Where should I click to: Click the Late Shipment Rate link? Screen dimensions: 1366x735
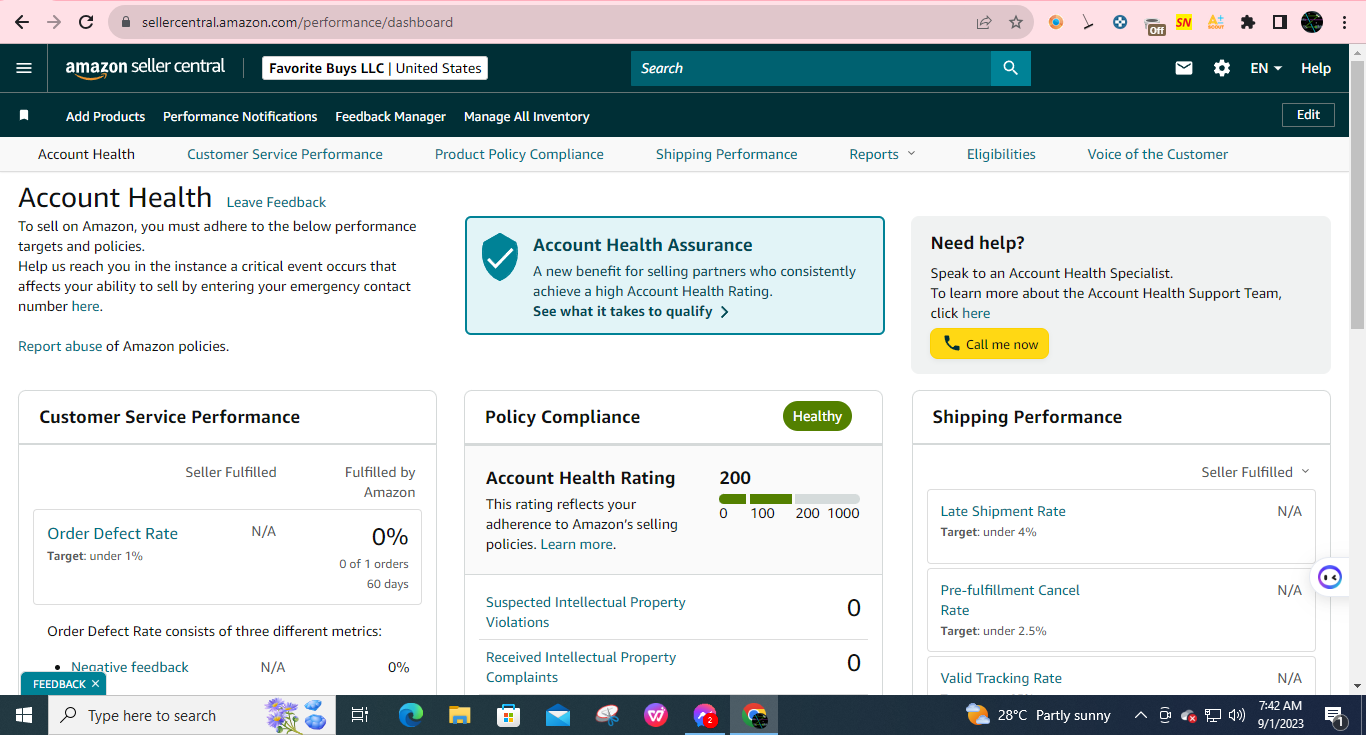click(1003, 511)
